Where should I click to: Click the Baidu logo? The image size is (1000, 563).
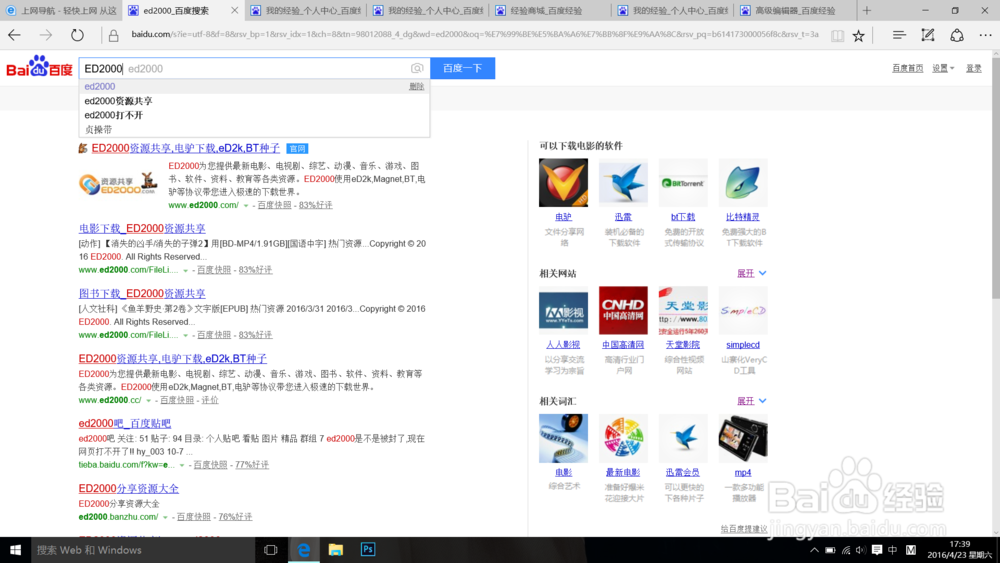[40, 66]
